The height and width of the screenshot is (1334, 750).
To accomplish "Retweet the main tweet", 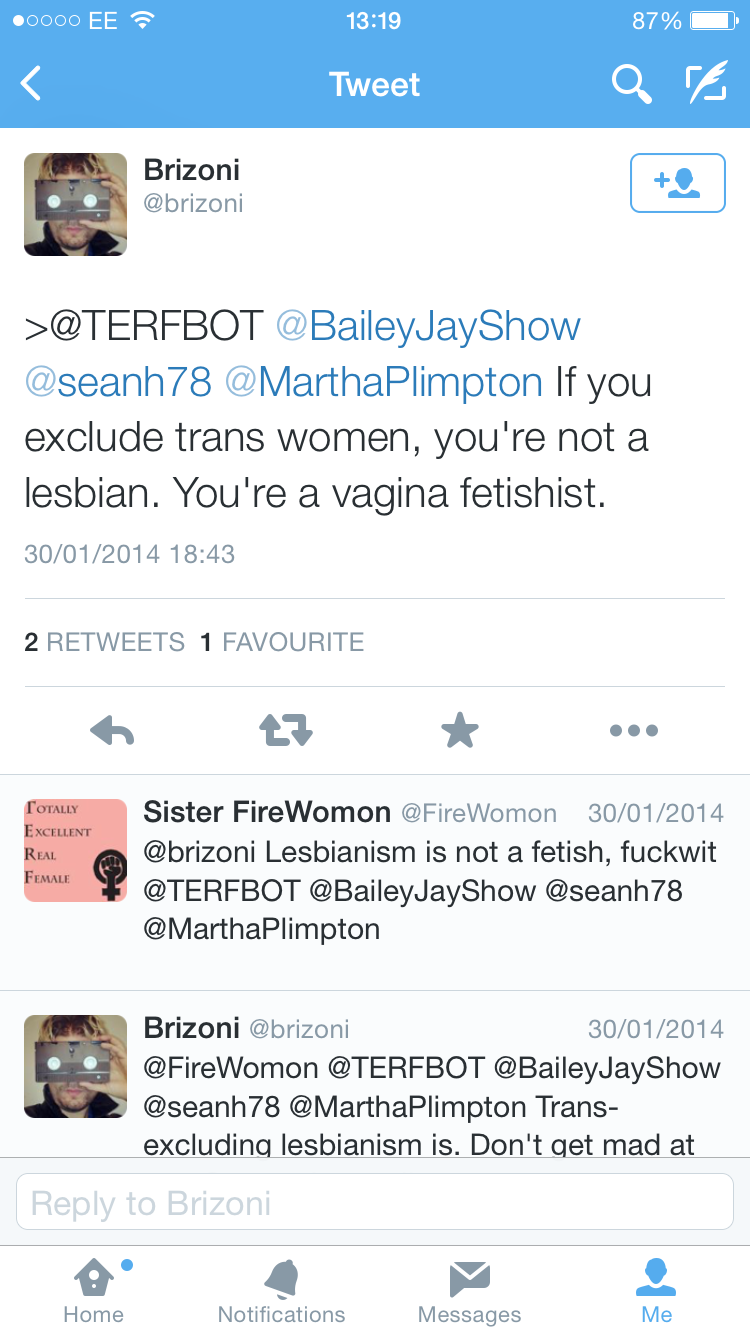I will point(286,731).
